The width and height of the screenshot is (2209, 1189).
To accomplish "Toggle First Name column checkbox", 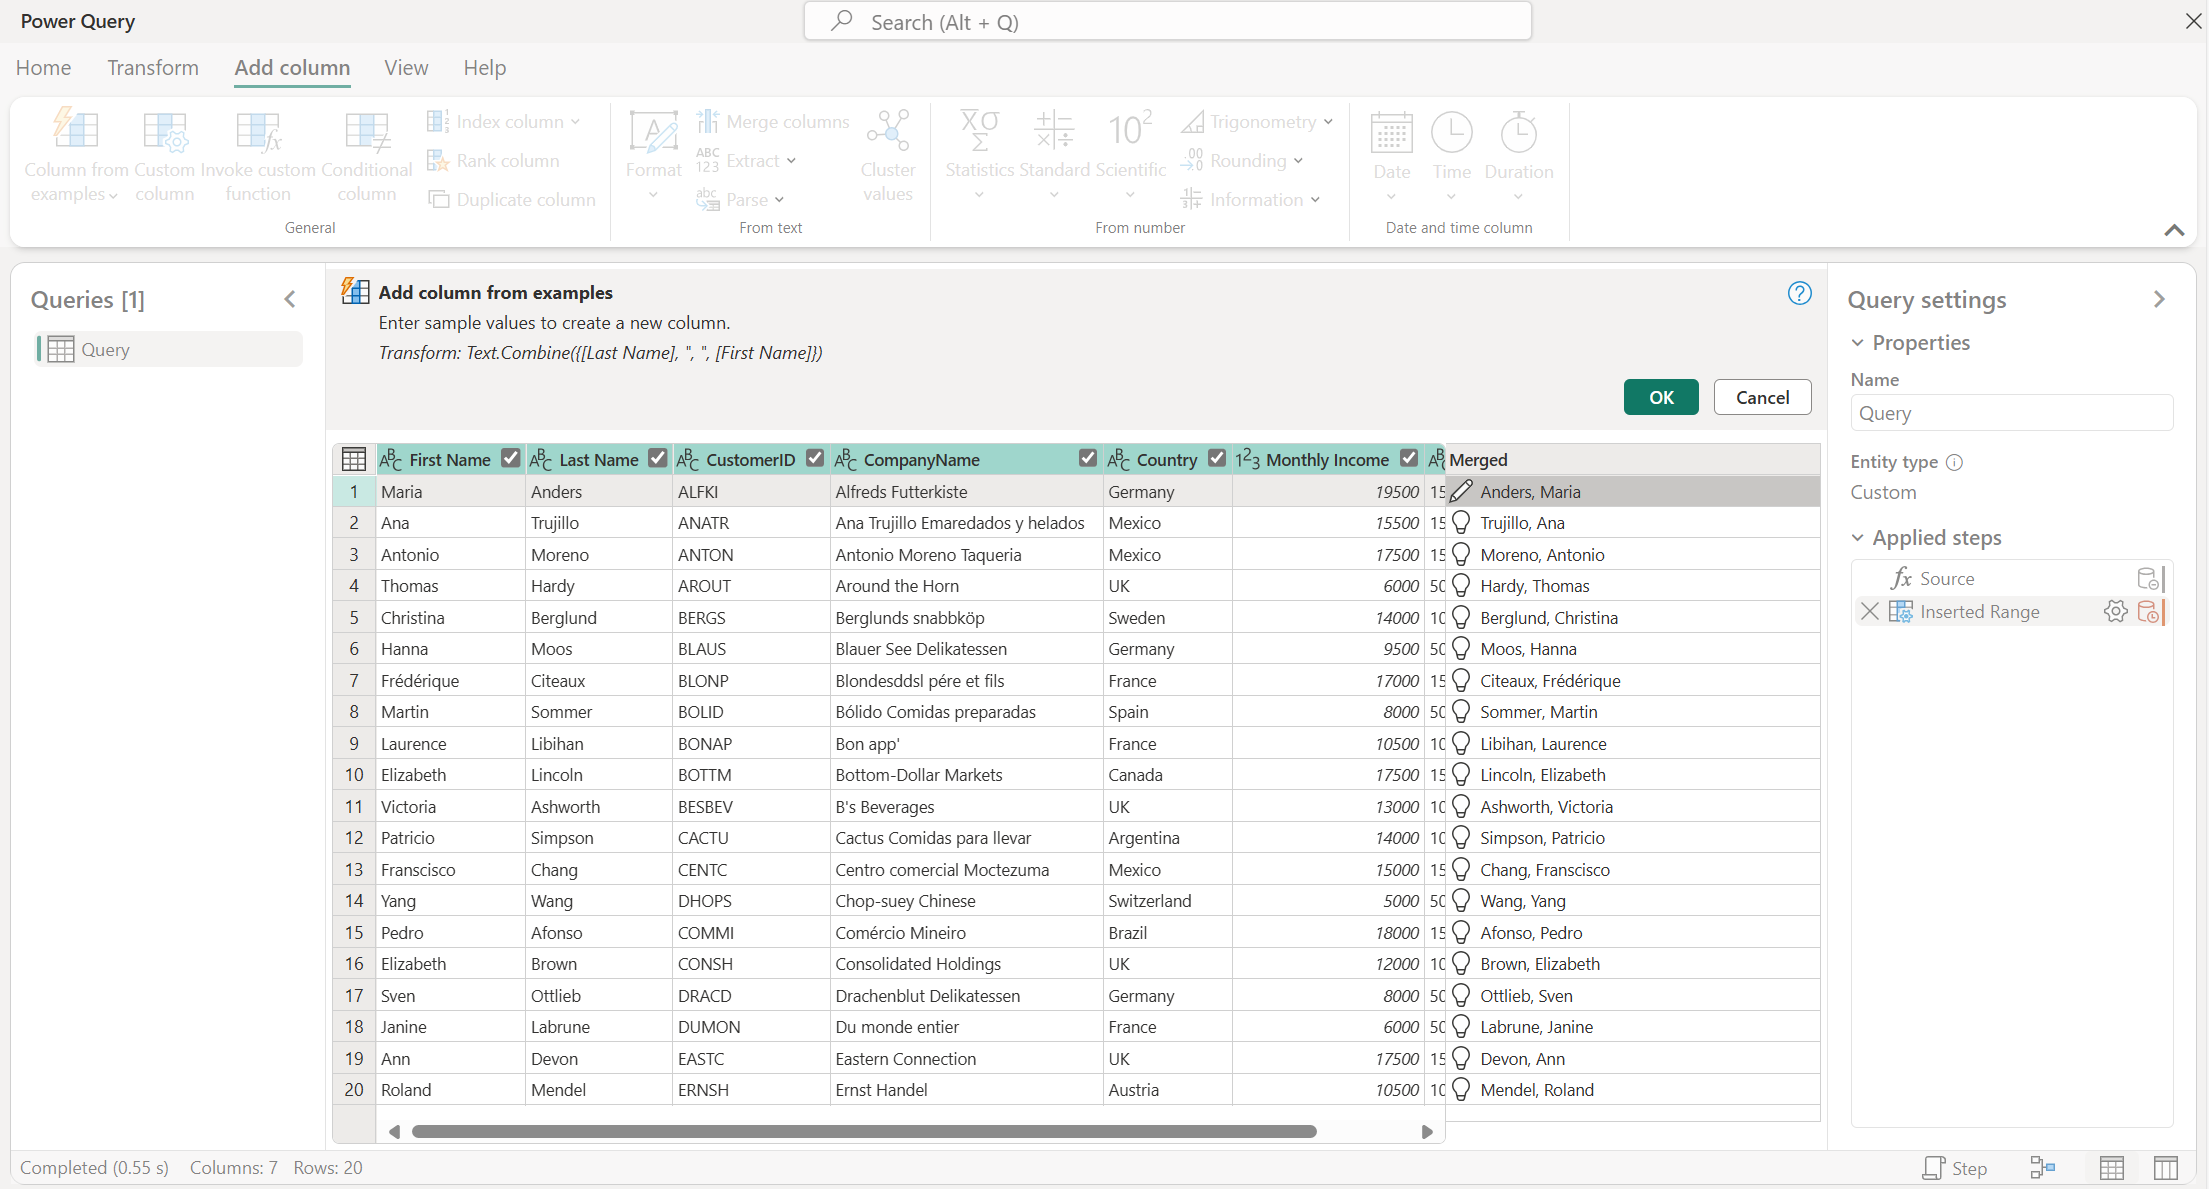I will [509, 460].
